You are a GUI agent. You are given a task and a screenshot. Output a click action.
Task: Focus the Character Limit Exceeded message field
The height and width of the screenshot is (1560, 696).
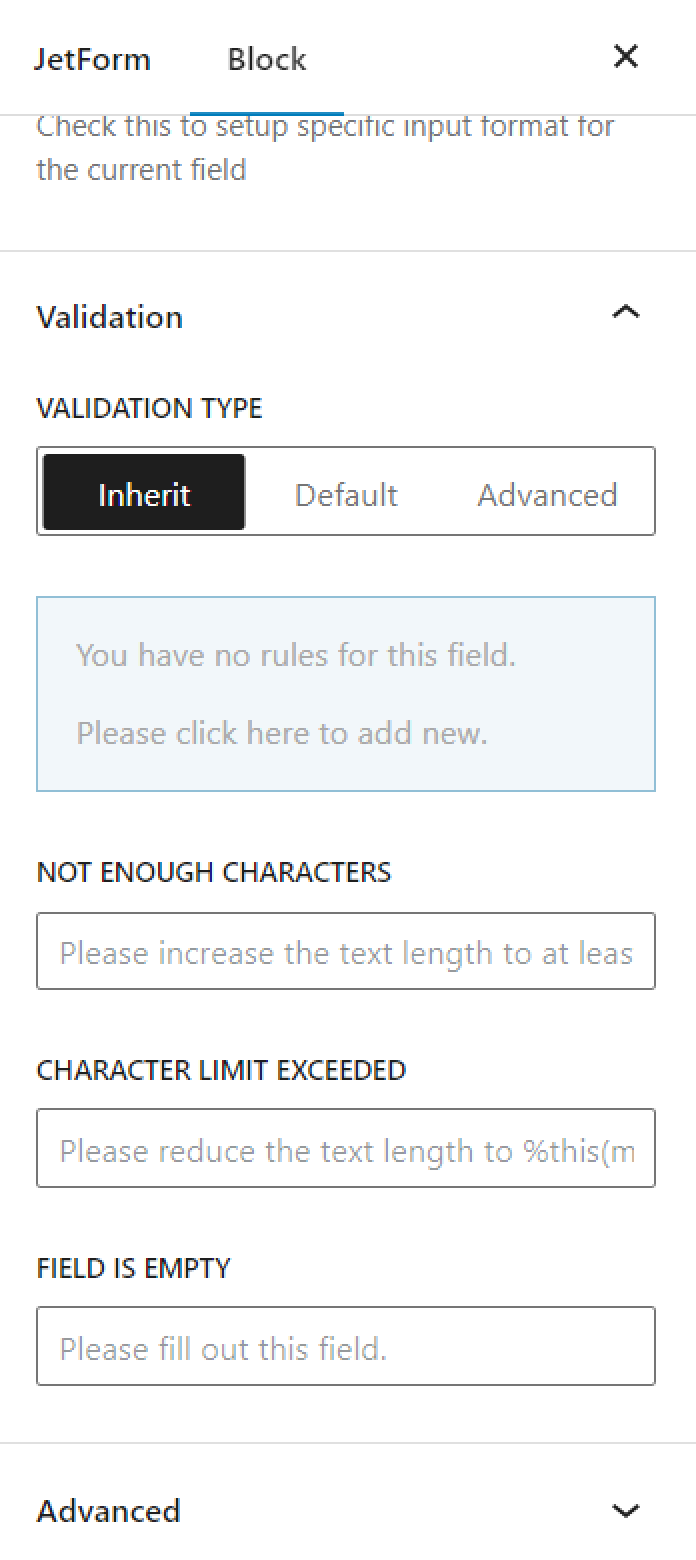point(346,1148)
